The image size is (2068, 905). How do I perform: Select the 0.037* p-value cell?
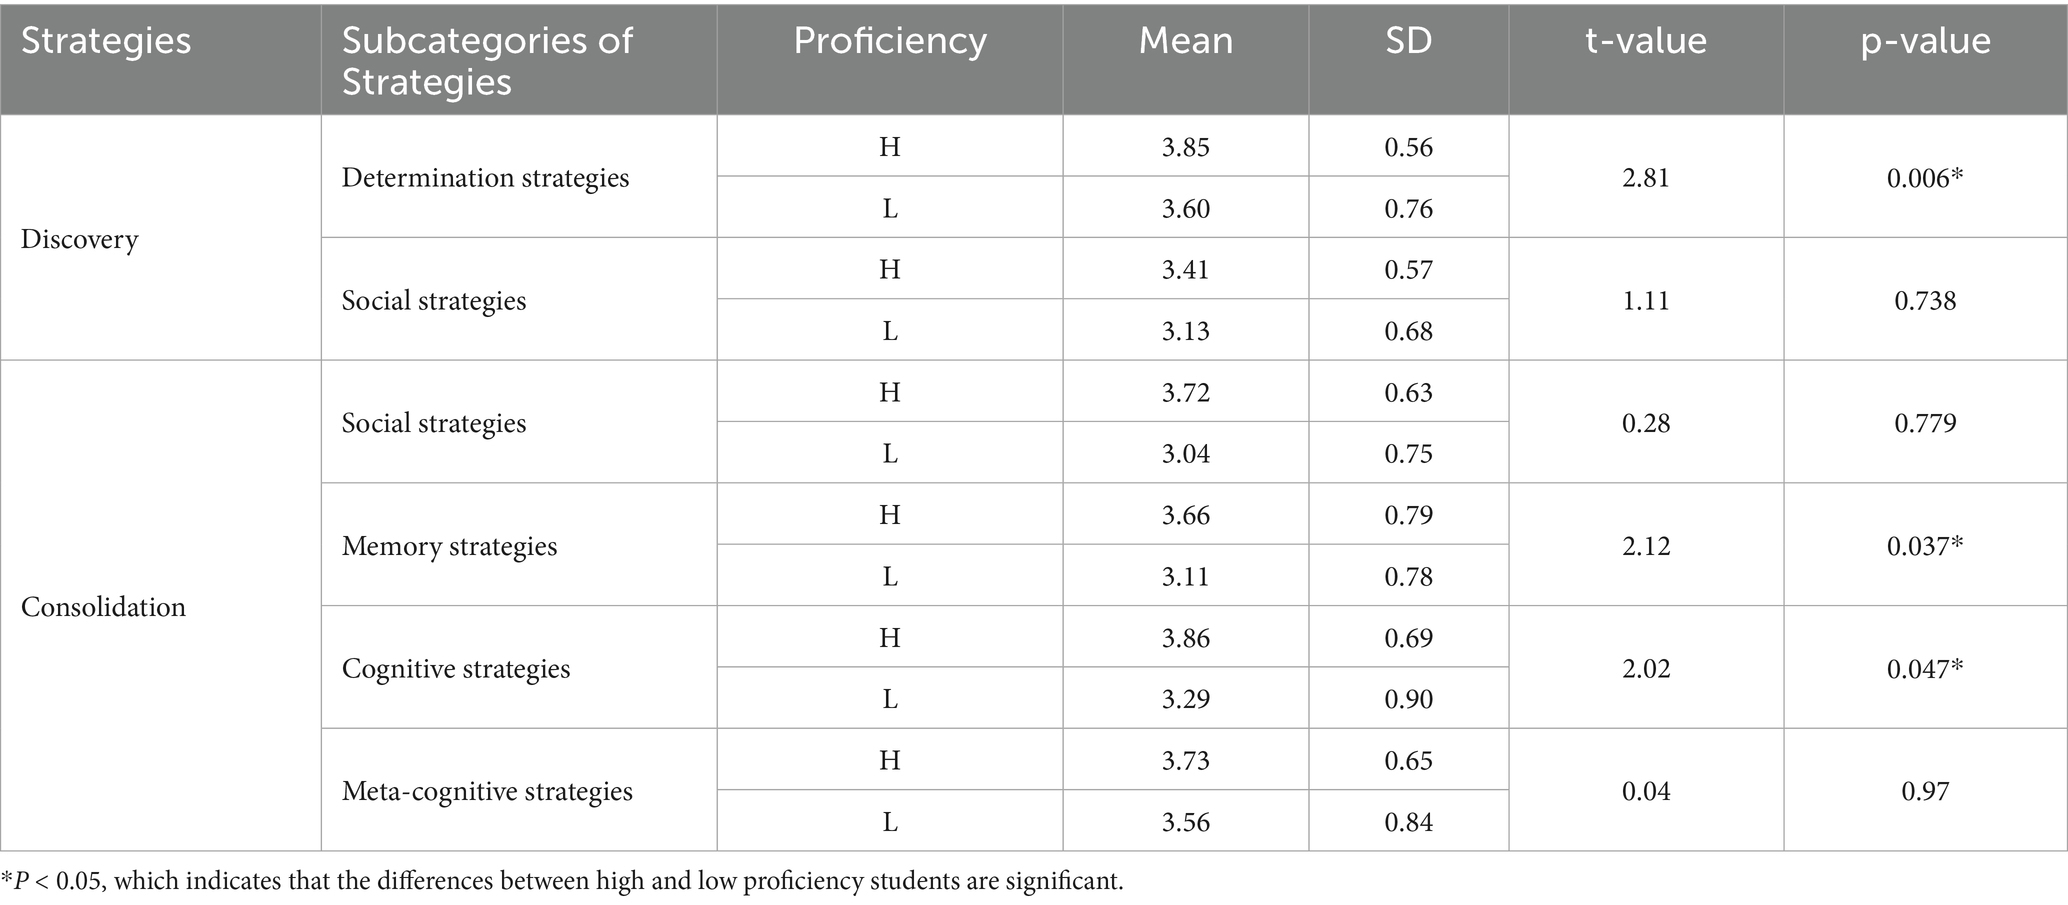pyautogui.click(x=1925, y=546)
